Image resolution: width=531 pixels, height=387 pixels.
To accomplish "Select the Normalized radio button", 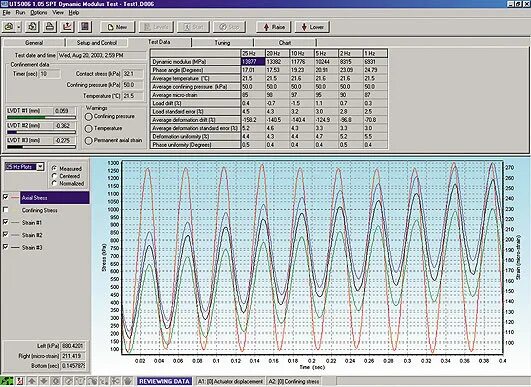I will click(54, 183).
